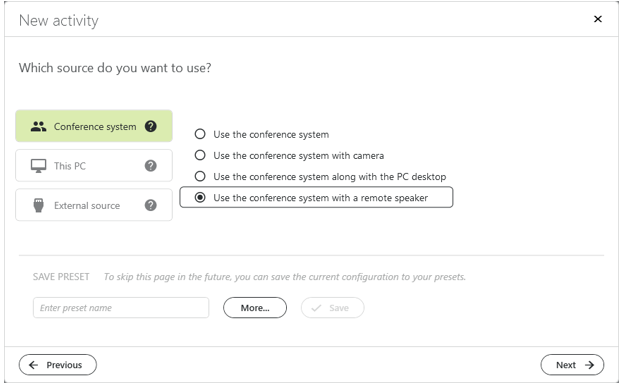
Task: Open the More... preset options
Action: click(255, 308)
